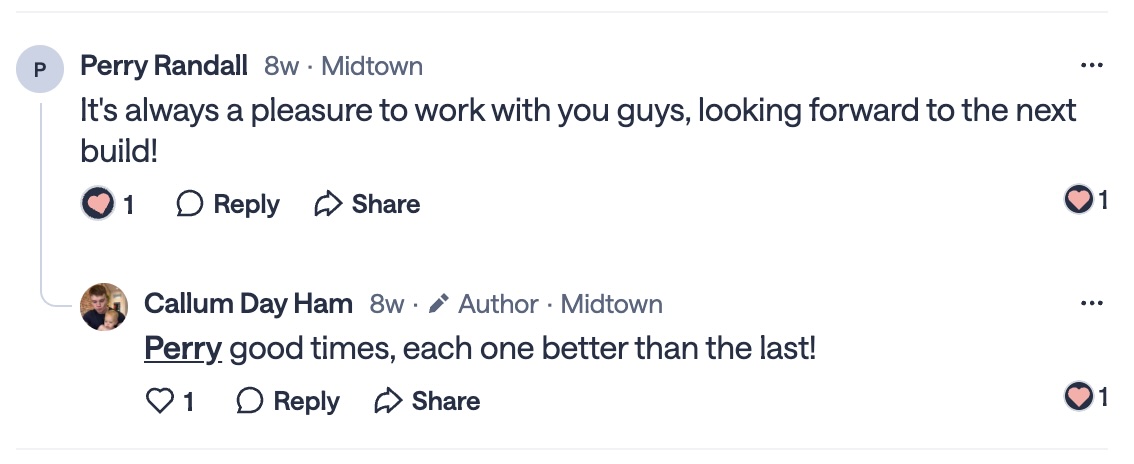1134x464 pixels.
Task: Click the 8w timestamp on Perry's comment
Action: pyautogui.click(x=281, y=66)
